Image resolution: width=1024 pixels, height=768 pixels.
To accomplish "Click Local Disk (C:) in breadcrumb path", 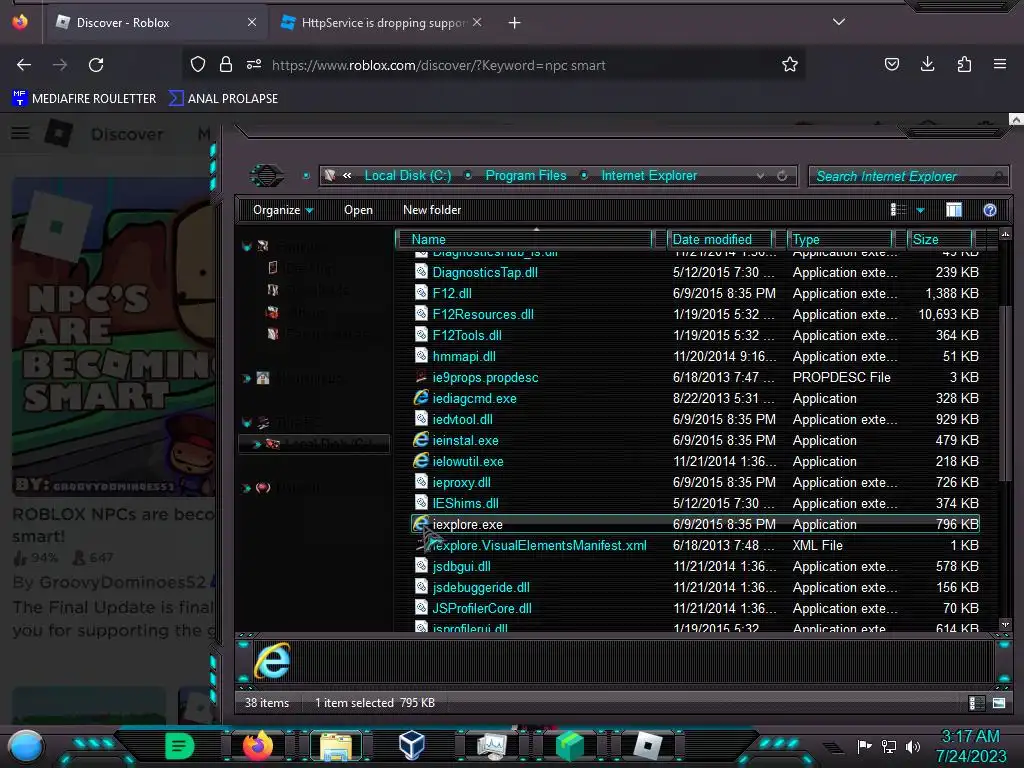I will [408, 176].
